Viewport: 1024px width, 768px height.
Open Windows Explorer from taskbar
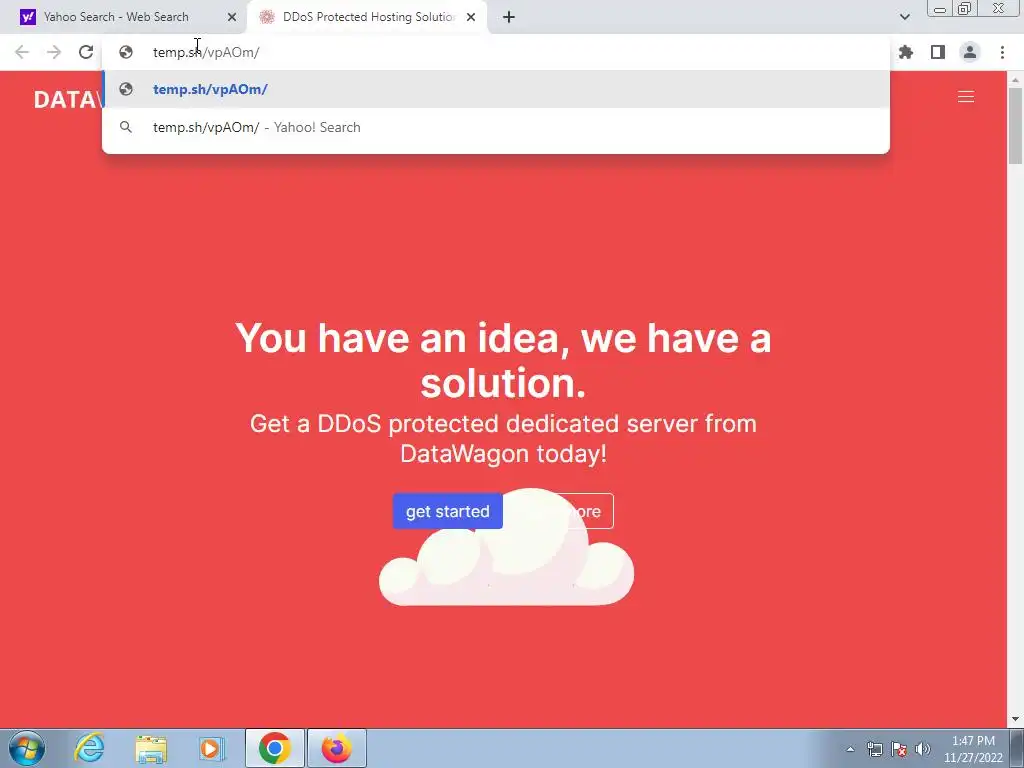(151, 748)
